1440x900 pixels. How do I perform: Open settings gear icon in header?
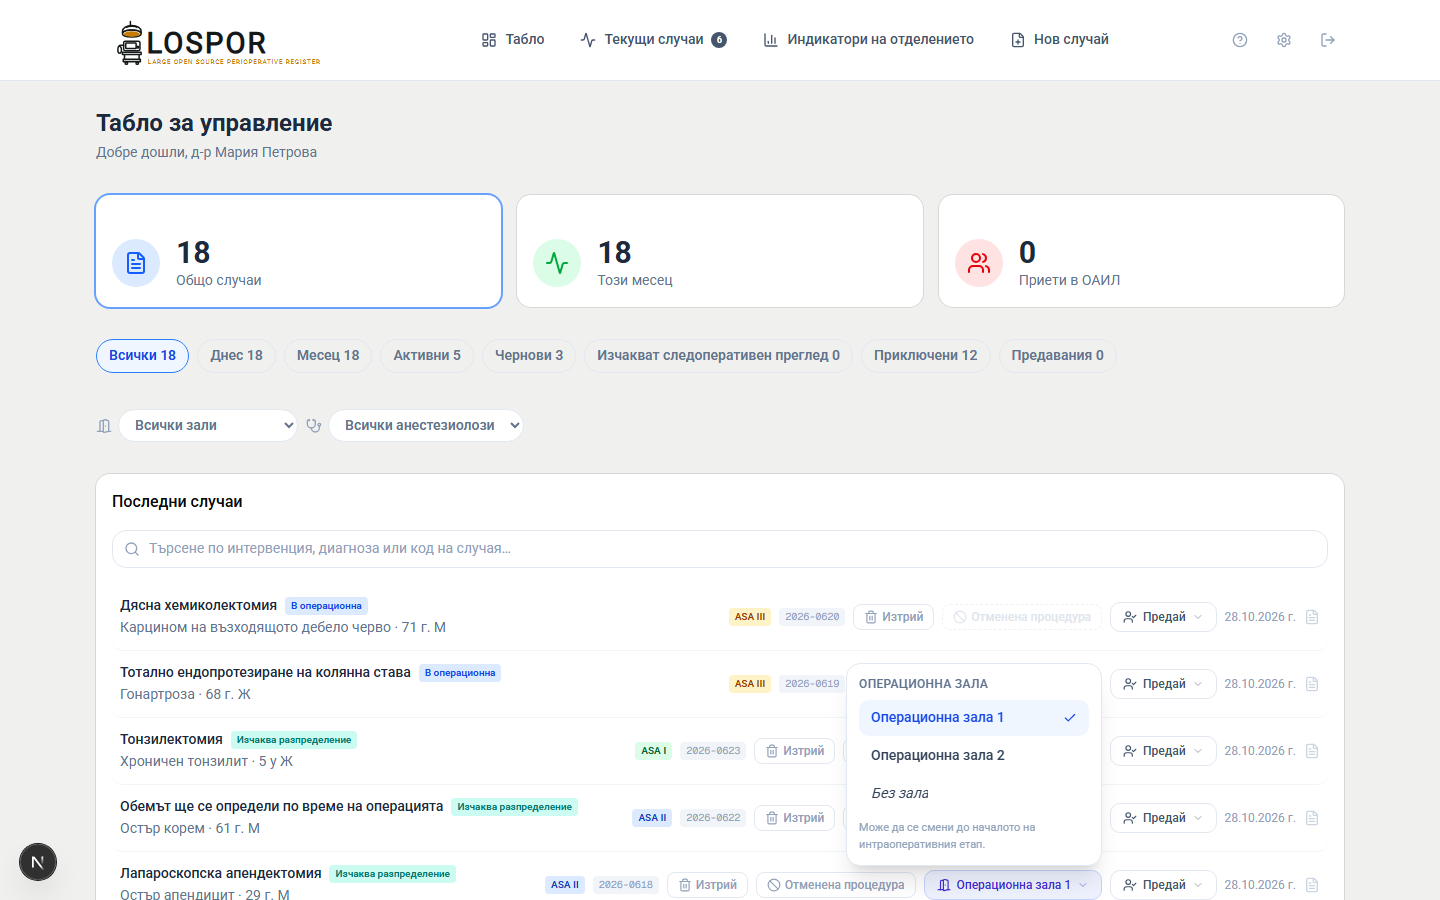(x=1284, y=40)
